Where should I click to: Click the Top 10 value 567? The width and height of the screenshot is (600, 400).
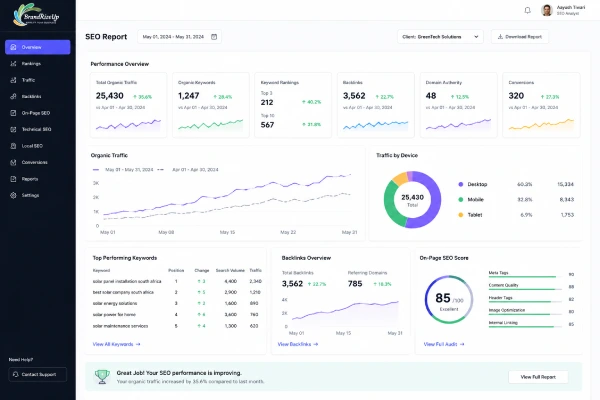click(x=267, y=125)
